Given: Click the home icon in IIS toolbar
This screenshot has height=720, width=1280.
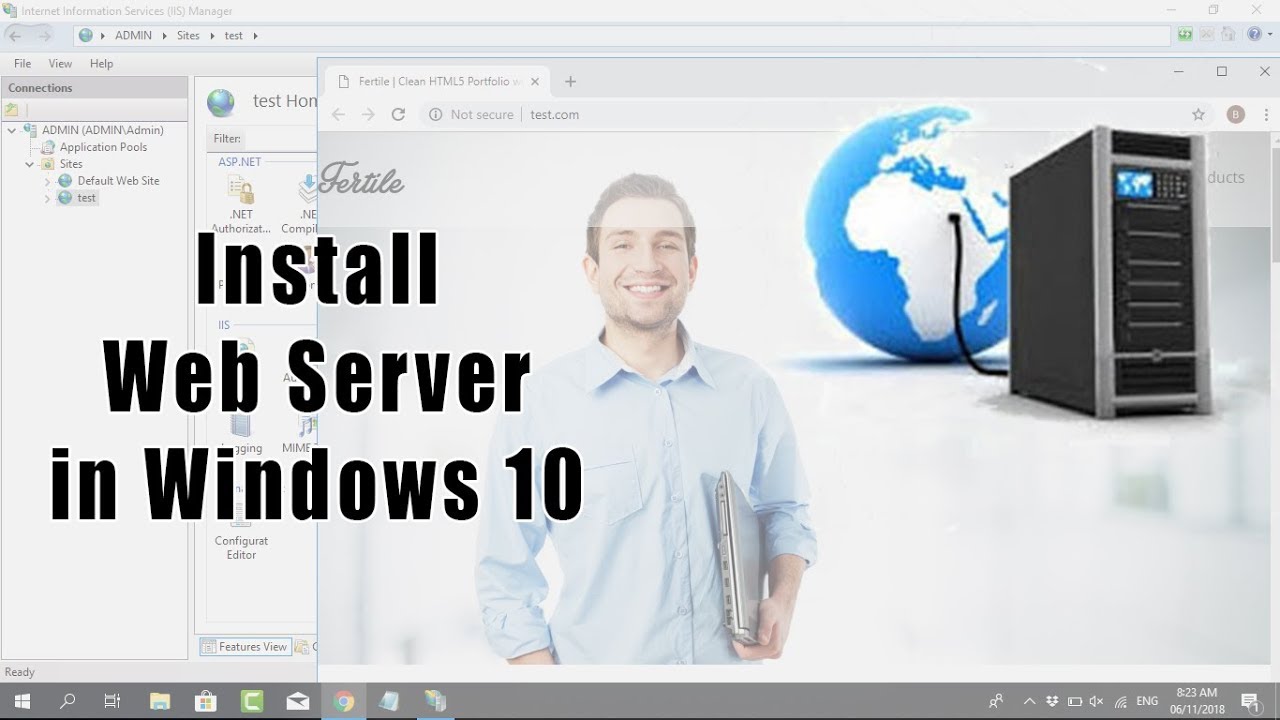Looking at the screenshot, I should pos(1227,35).
